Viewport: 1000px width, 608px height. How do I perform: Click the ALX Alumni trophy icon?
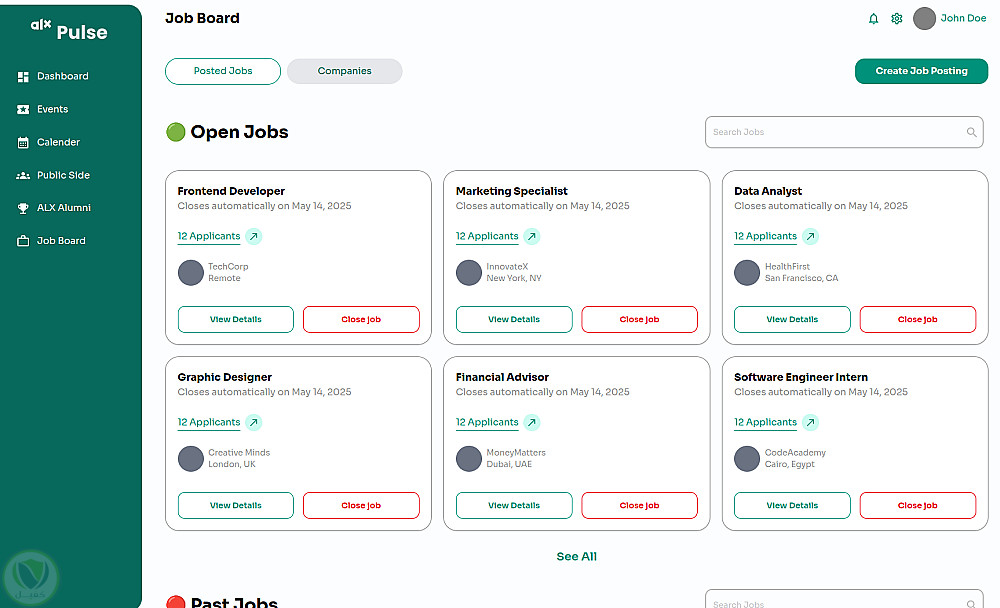click(x=24, y=209)
